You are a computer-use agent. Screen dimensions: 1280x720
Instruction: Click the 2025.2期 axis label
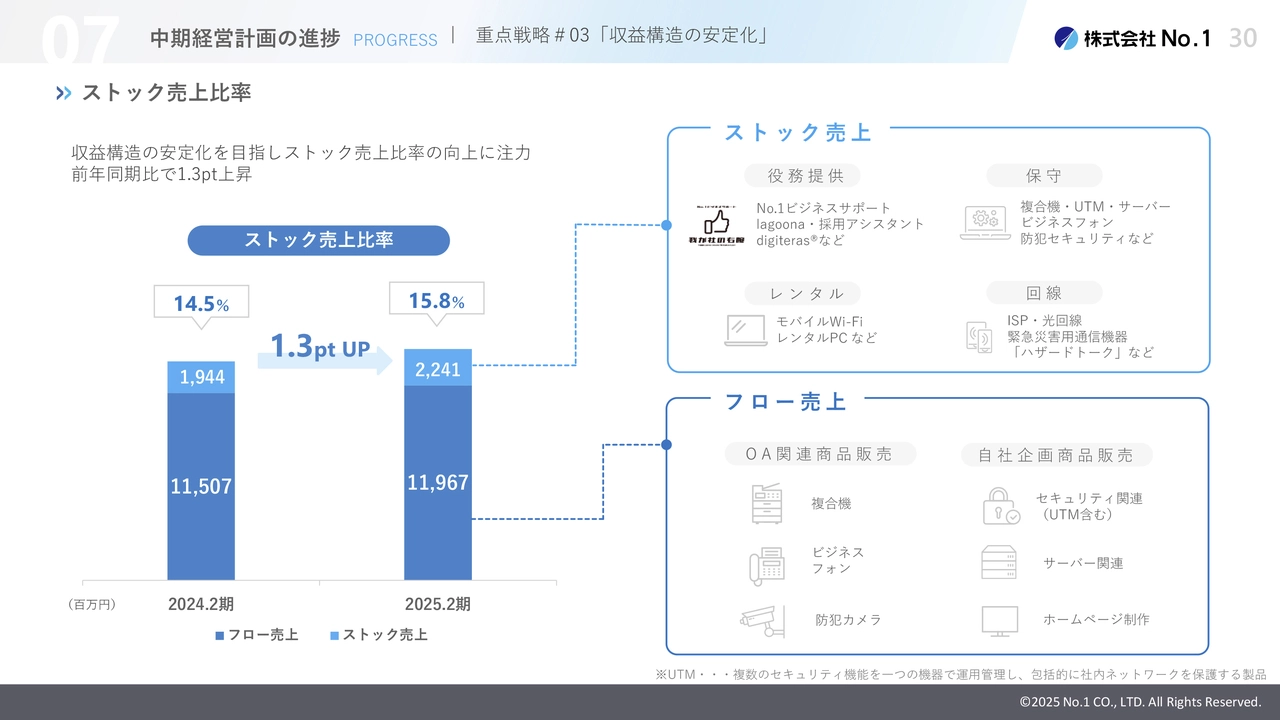point(438,604)
